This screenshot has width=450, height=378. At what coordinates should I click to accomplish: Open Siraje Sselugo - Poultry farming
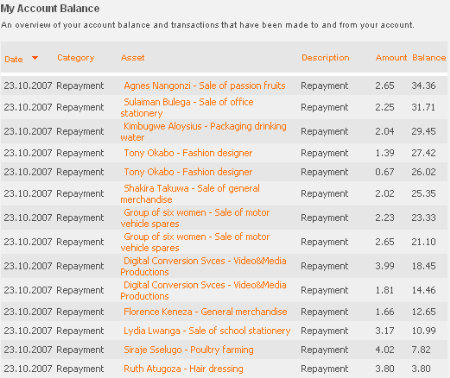188,350
